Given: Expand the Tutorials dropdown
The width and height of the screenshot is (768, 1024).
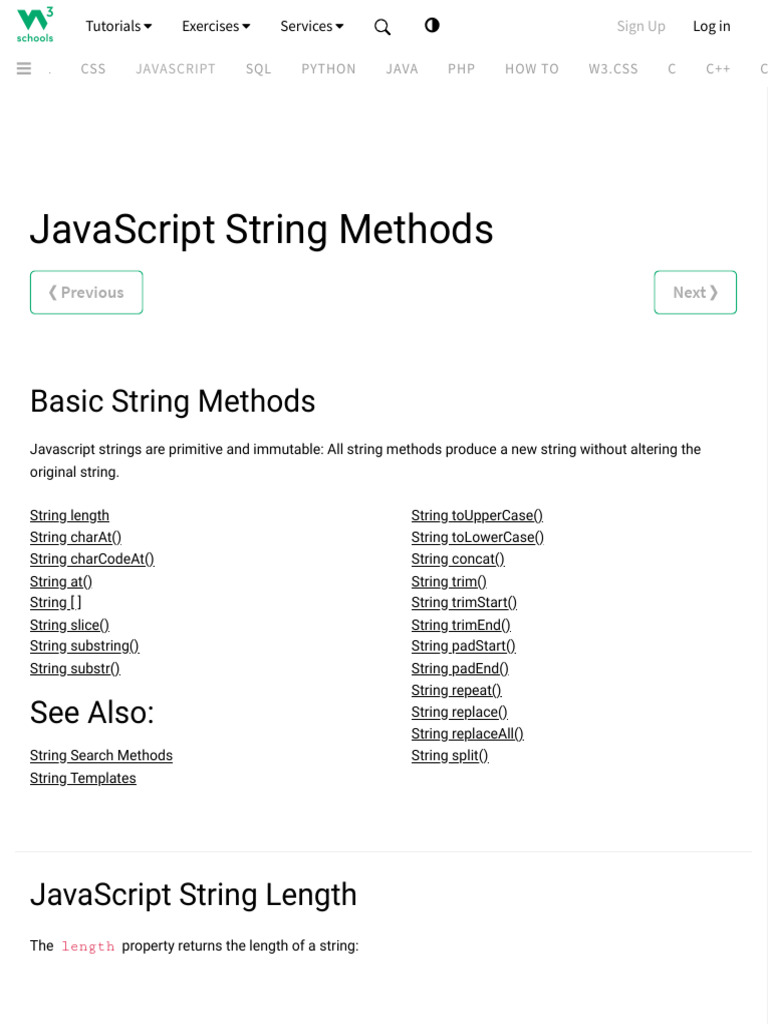Looking at the screenshot, I should (x=118, y=26).
